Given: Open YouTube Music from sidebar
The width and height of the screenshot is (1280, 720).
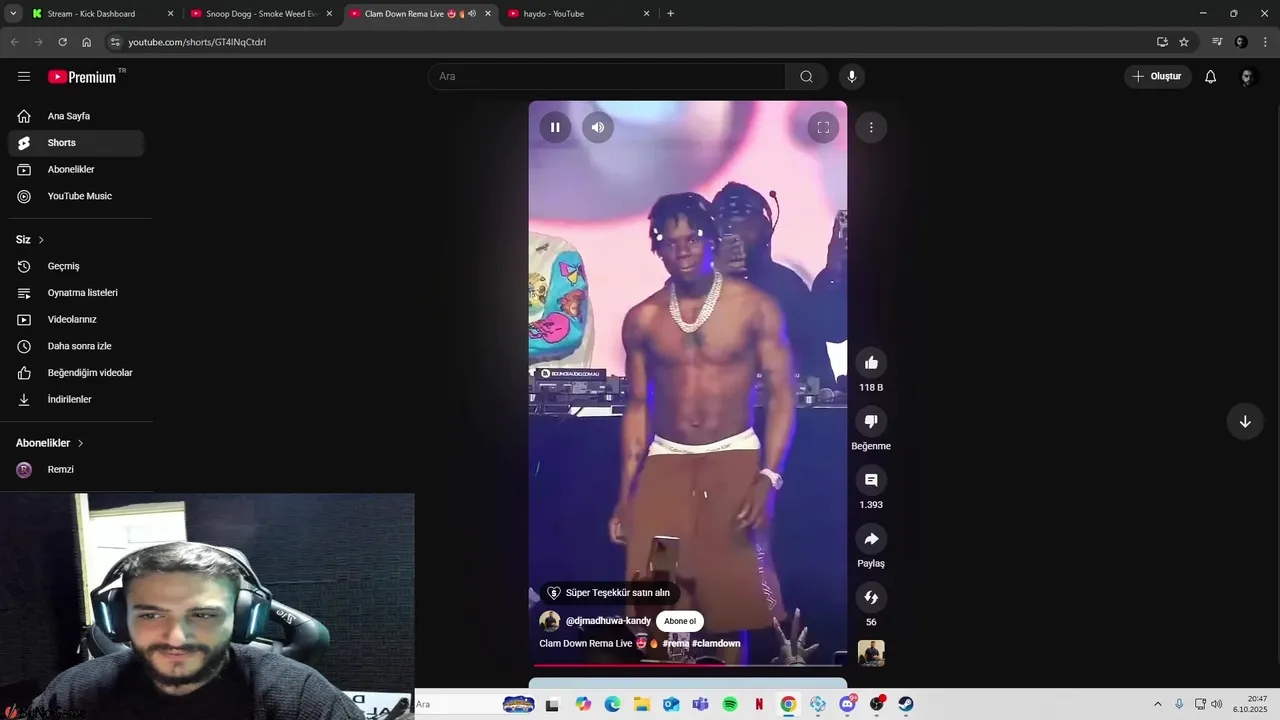Looking at the screenshot, I should (x=76, y=196).
